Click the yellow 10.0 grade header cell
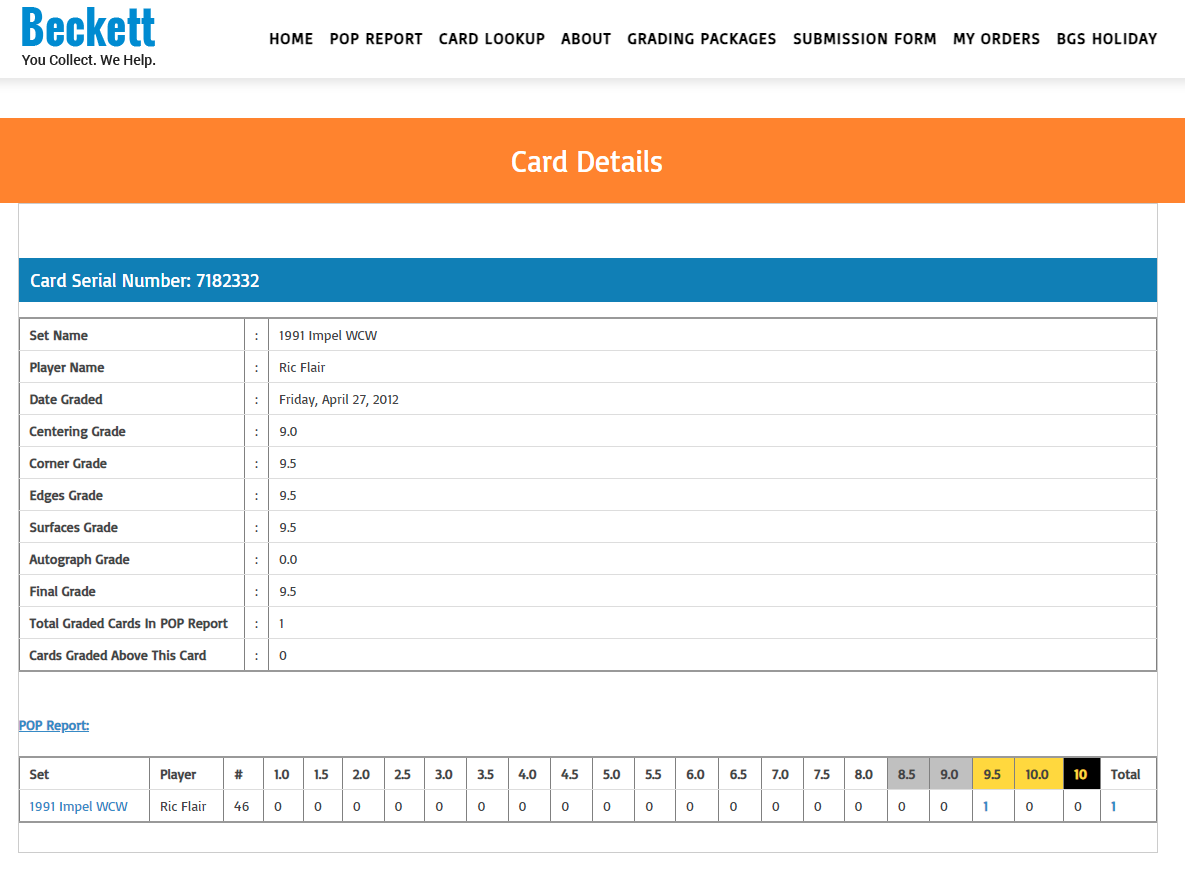Image resolution: width=1185 pixels, height=873 pixels. (x=1038, y=774)
